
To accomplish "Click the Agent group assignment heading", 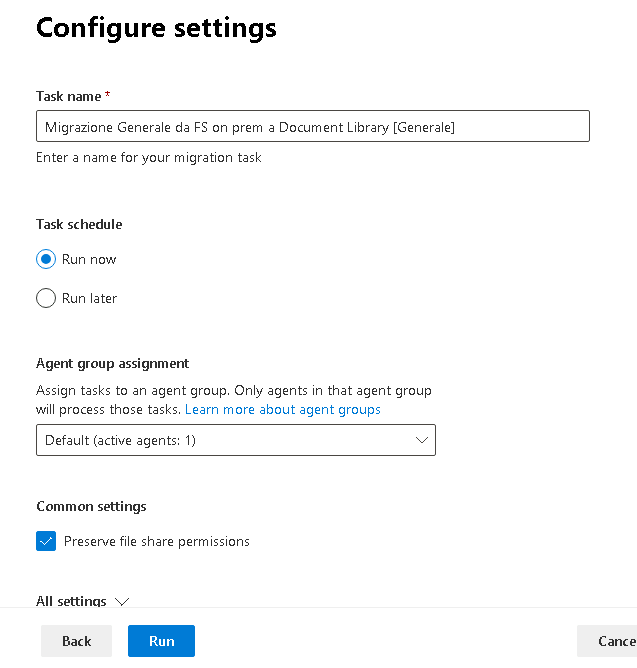I will coord(112,363).
